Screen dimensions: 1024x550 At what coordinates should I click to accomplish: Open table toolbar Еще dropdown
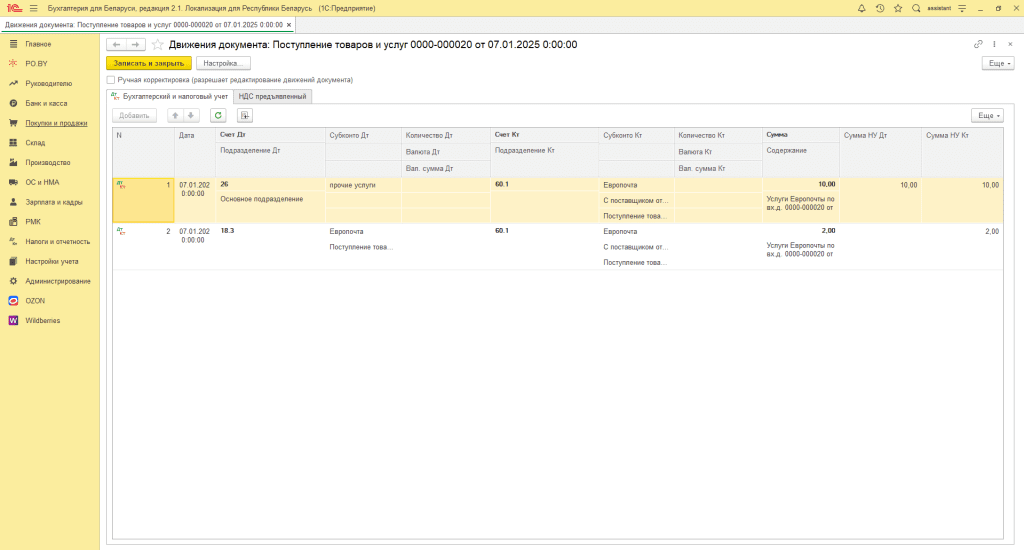(987, 116)
